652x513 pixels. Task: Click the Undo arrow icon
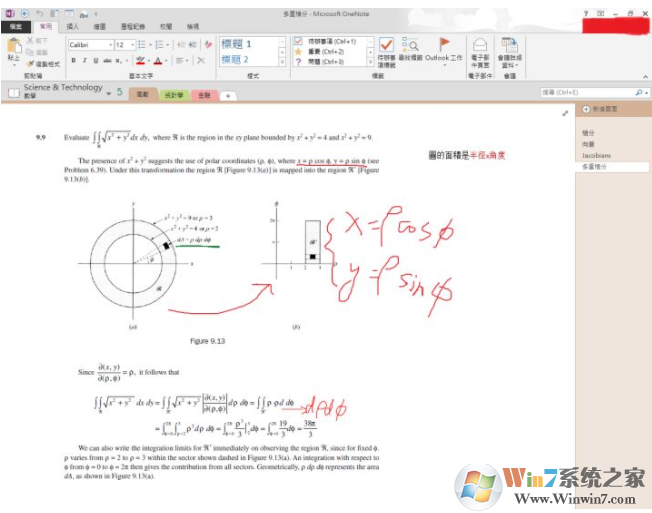40,14
